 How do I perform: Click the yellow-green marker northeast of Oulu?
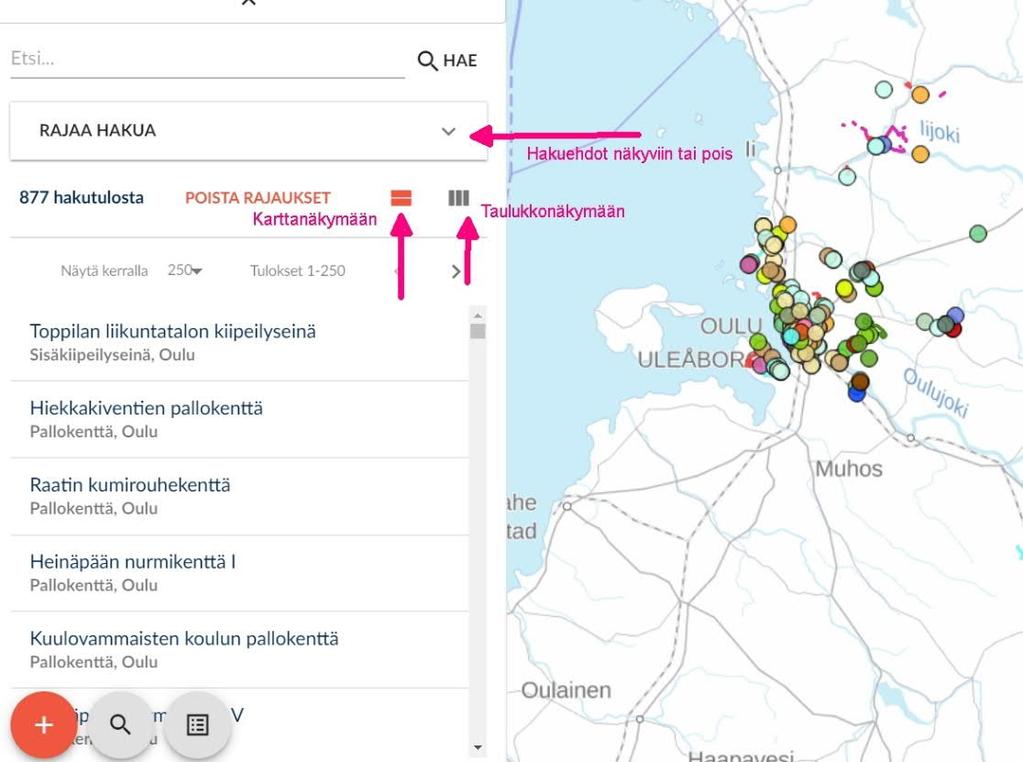844,288
